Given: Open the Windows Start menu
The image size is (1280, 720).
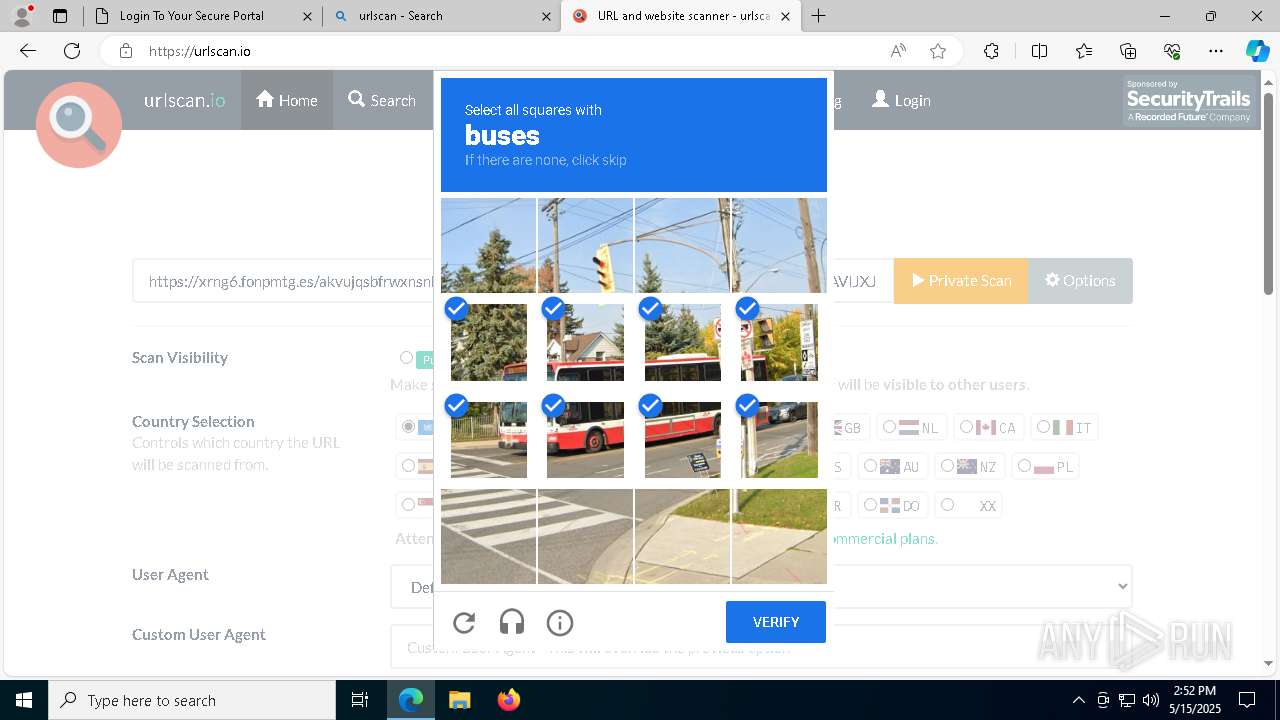Looking at the screenshot, I should click(24, 700).
